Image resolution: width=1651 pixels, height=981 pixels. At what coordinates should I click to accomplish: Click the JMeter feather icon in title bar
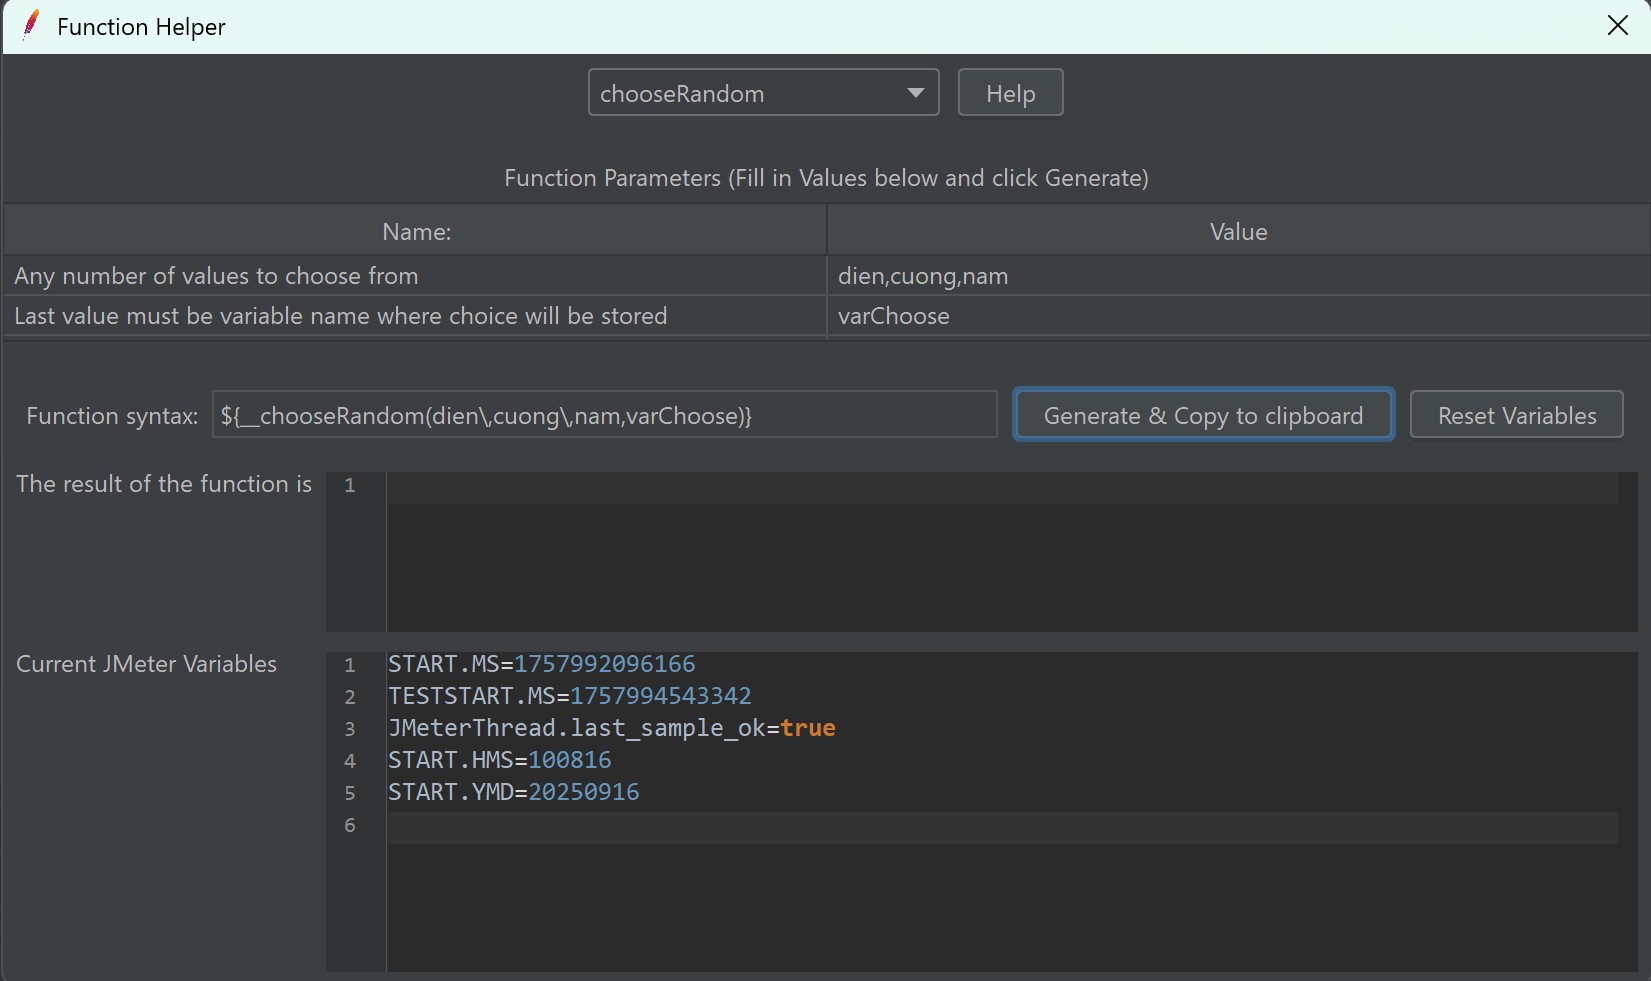click(x=31, y=25)
